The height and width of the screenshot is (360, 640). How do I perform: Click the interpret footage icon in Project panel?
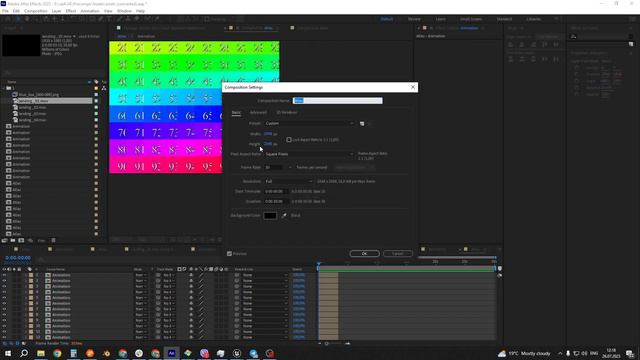tap(4, 240)
